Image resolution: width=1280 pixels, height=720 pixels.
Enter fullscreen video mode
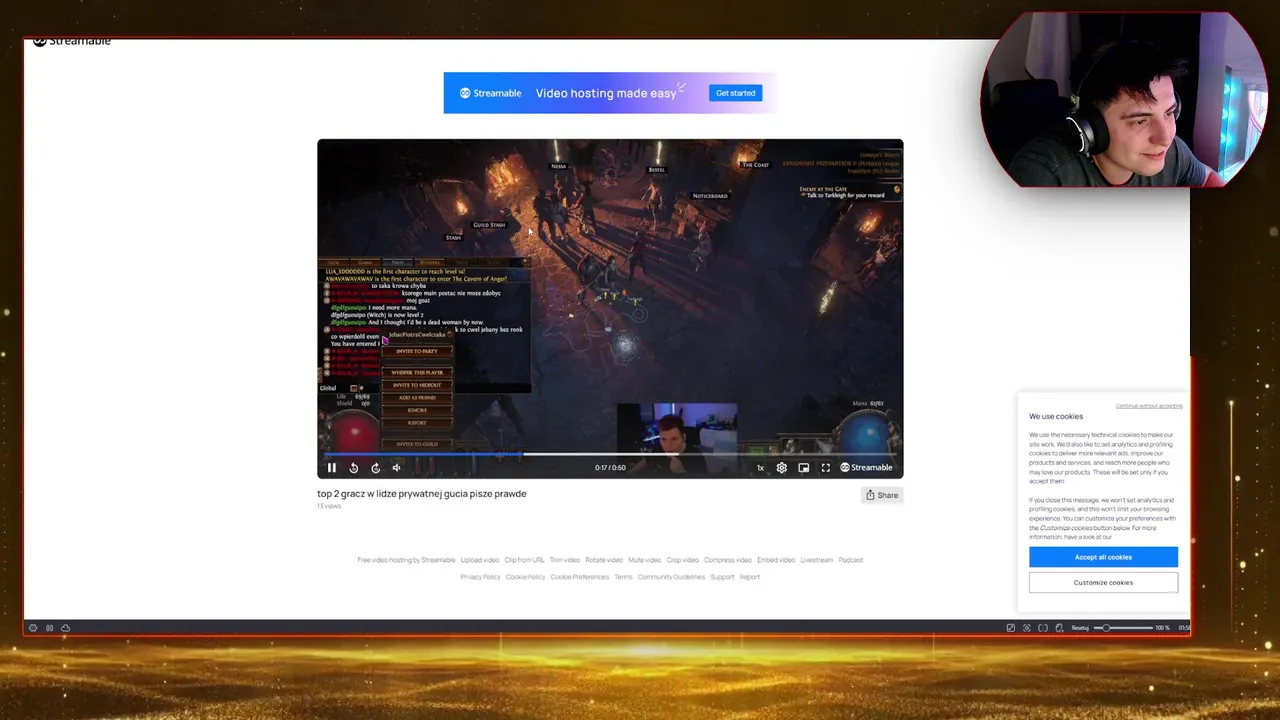click(x=825, y=467)
